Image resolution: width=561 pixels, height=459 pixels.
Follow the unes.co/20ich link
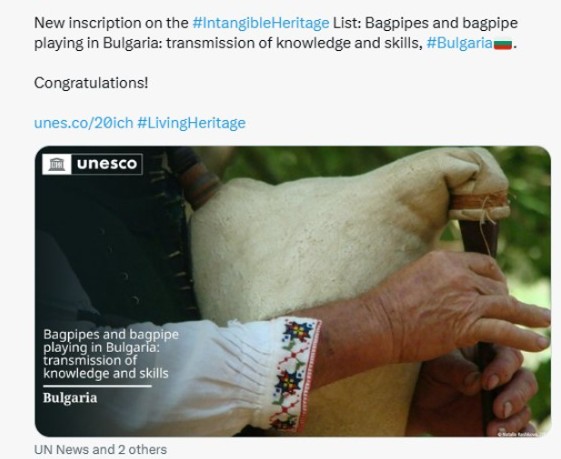pos(83,123)
